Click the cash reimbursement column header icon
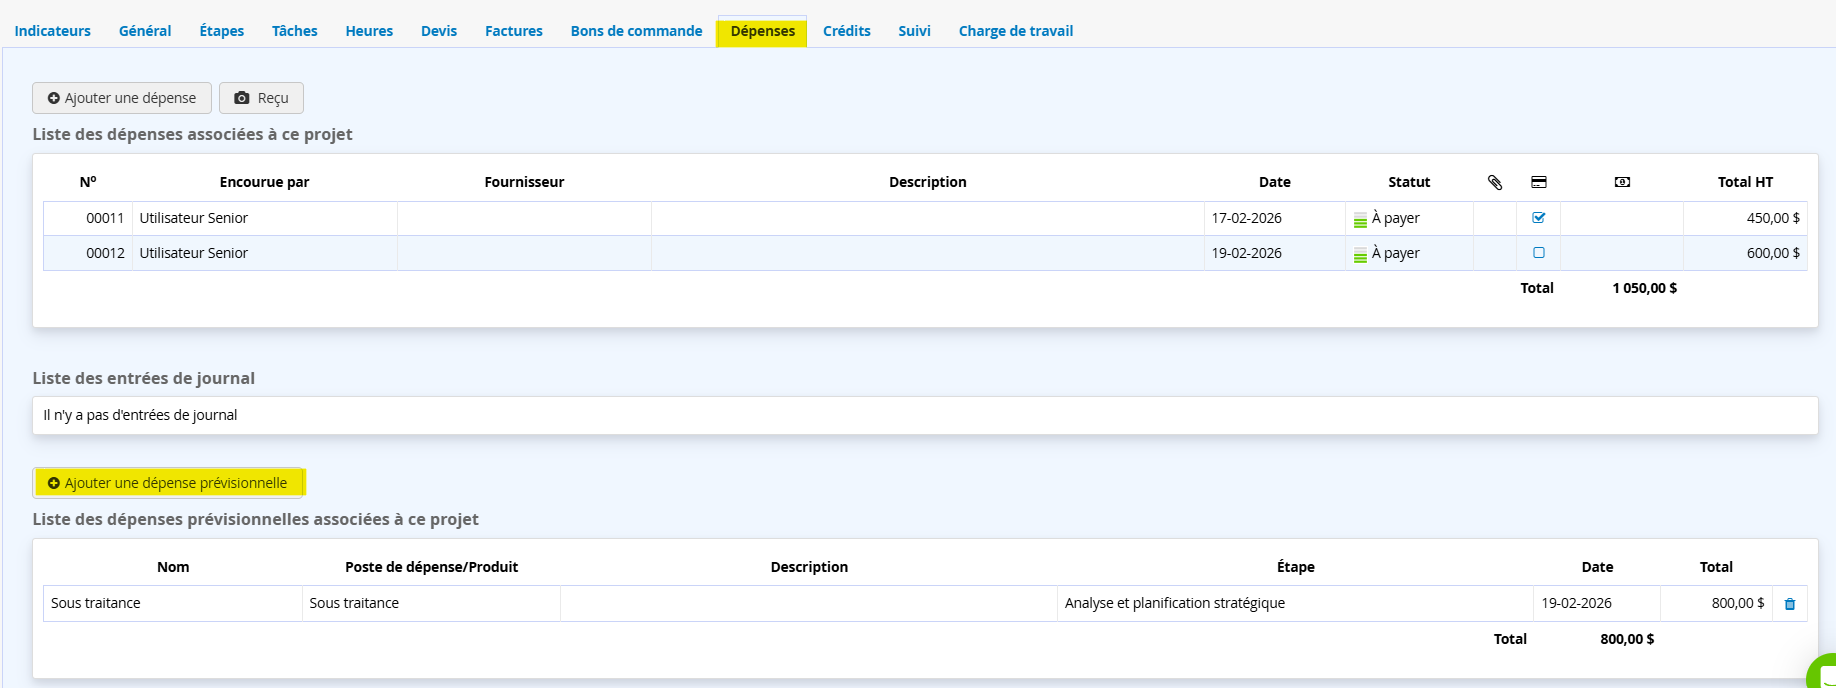Screen dimensions: 1836x688 point(1622,182)
